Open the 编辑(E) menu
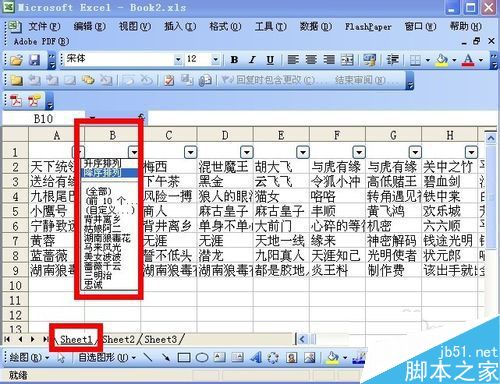 coord(89,26)
